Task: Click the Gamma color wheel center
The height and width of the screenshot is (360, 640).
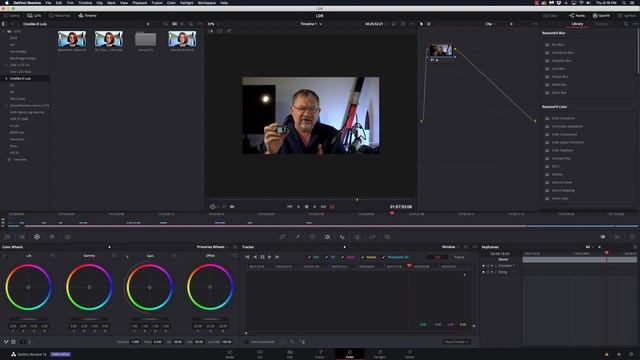Action: point(89,287)
